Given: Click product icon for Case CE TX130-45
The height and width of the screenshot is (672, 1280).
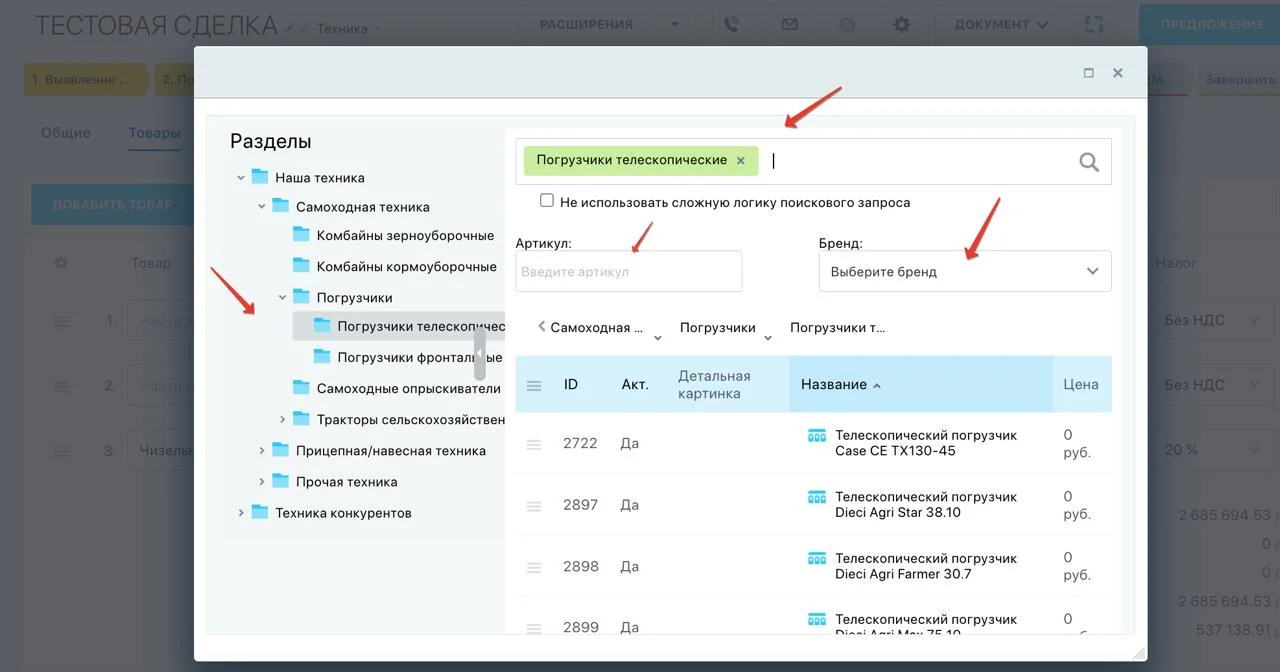Looking at the screenshot, I should pos(817,436).
